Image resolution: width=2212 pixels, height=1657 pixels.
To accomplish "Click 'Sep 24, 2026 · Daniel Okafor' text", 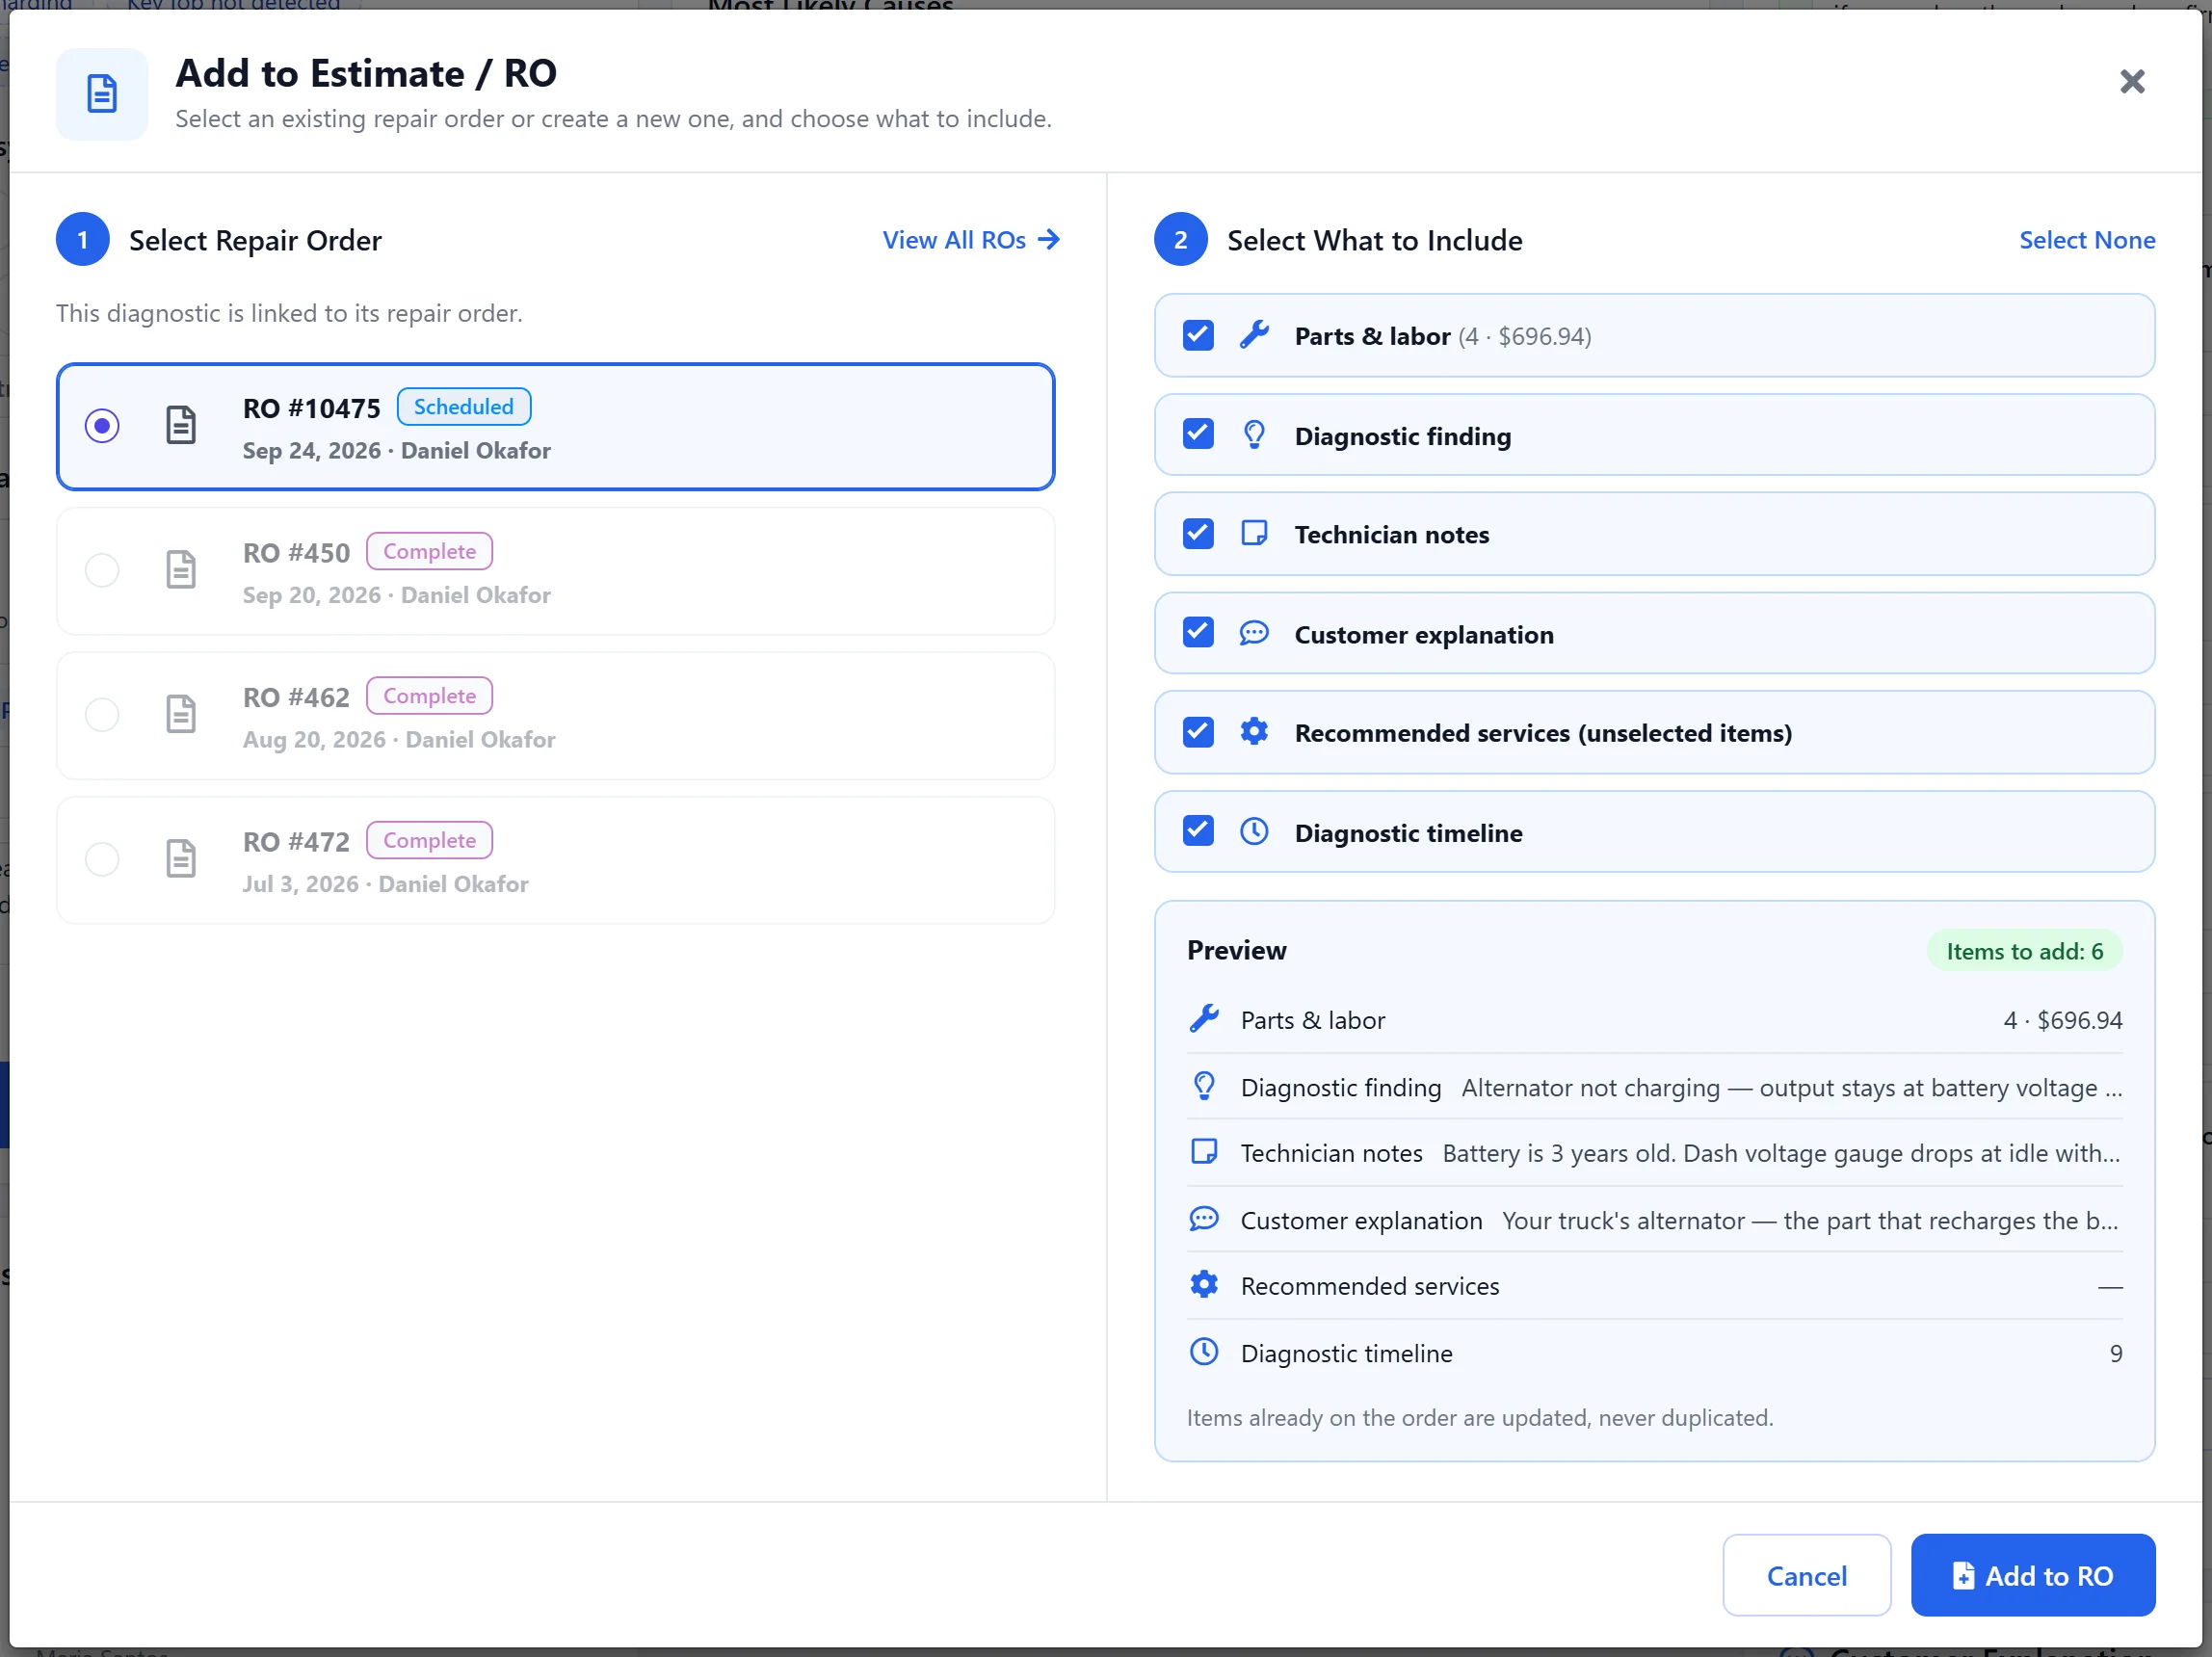I will 396,451.
